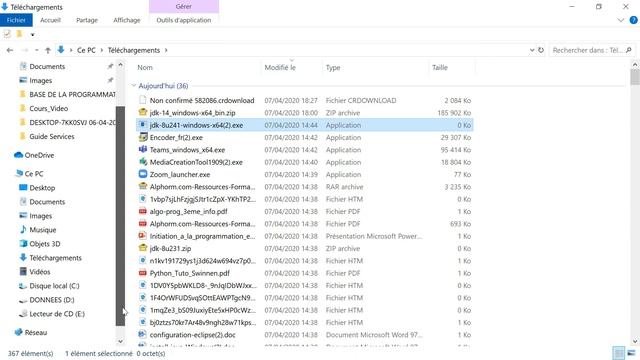Select jdk-8u241-windows-x64(2).exe file icon
The width and height of the screenshot is (640, 360).
142,124
